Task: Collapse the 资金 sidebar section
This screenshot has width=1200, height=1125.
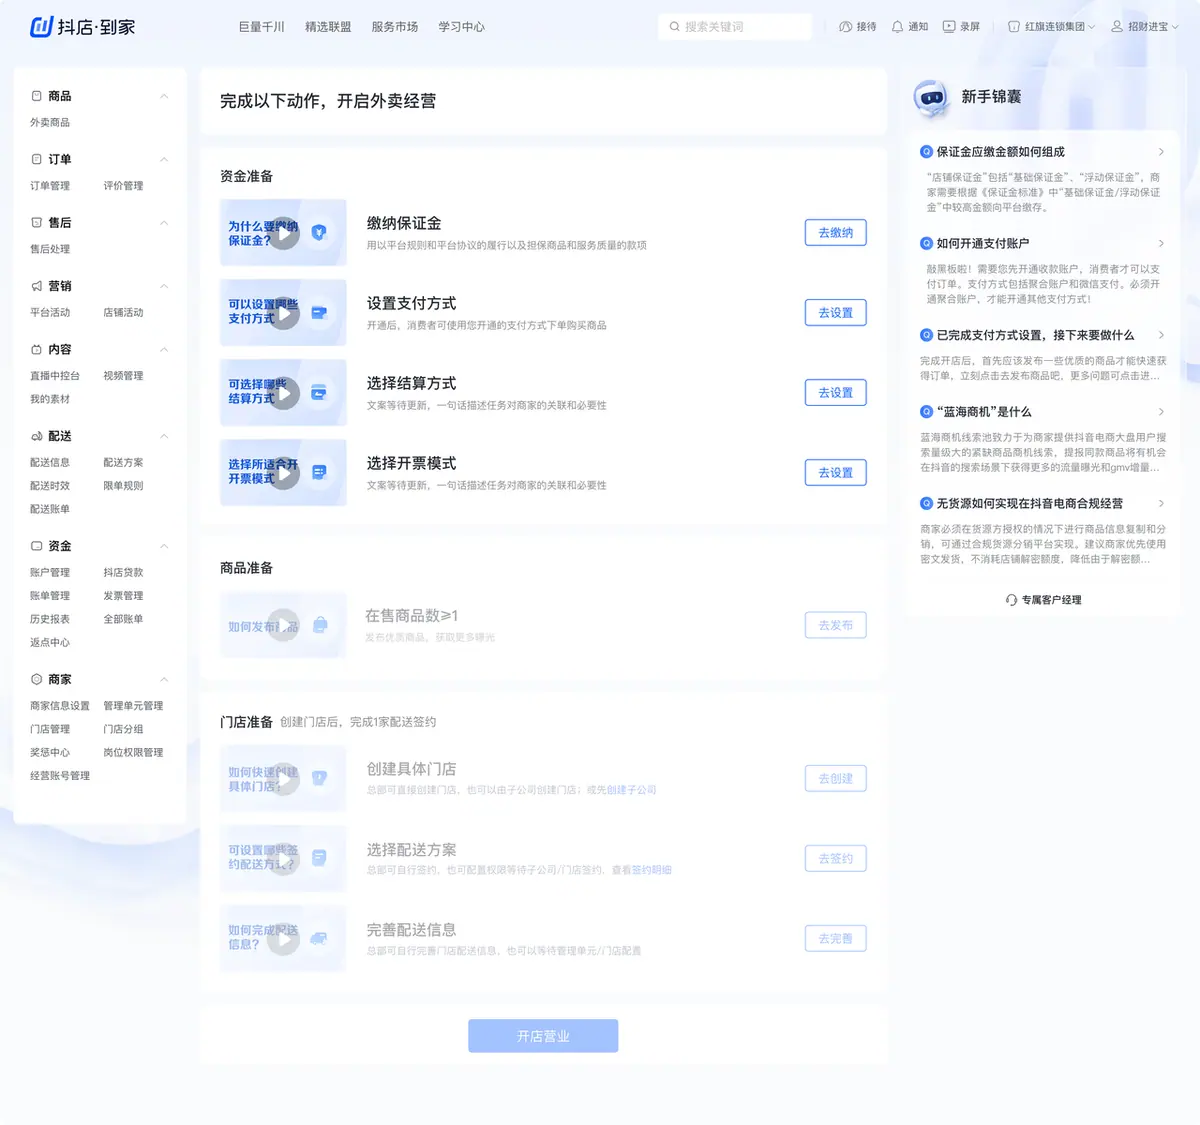Action: (x=164, y=546)
